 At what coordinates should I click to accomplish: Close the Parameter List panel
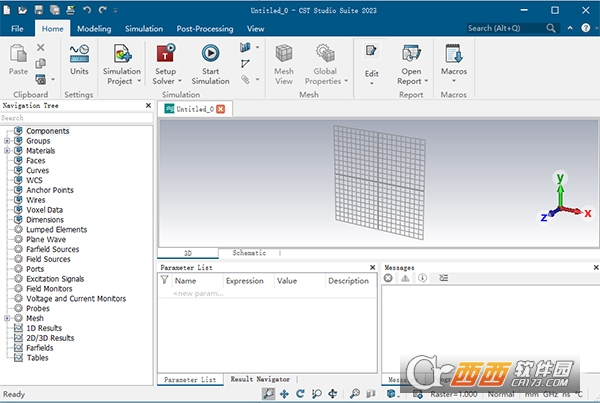coord(373,268)
